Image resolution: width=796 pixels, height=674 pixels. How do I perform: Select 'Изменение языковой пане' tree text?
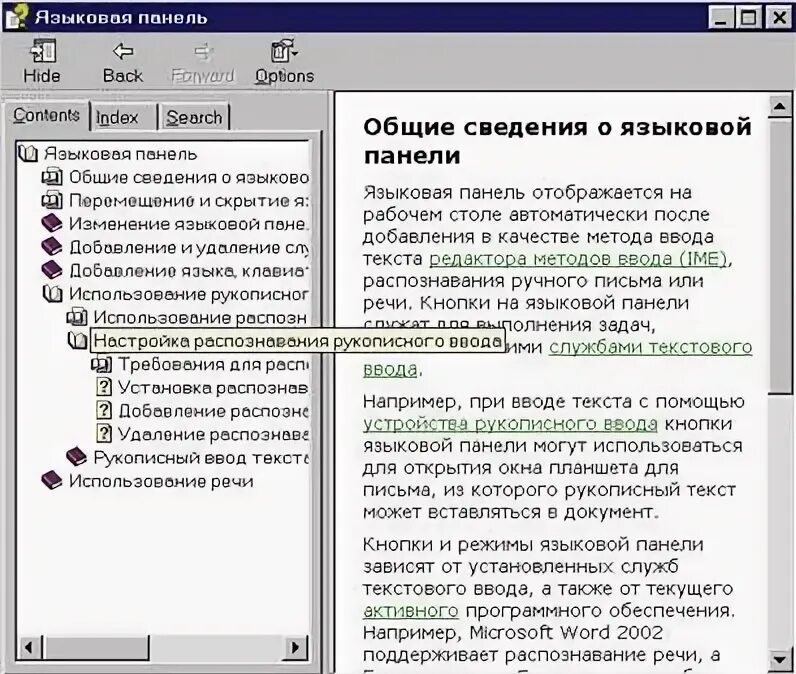coord(188,224)
